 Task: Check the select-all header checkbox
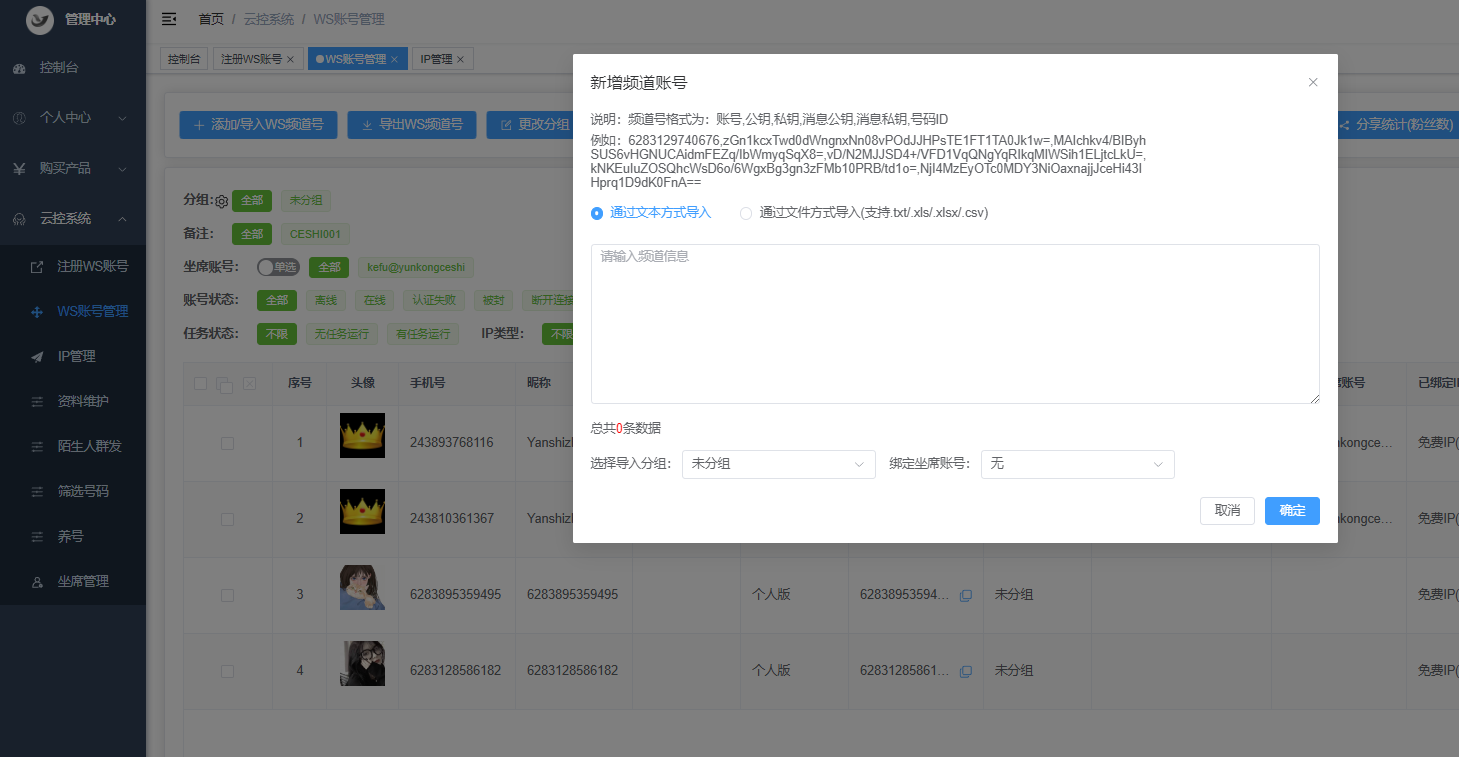point(200,383)
